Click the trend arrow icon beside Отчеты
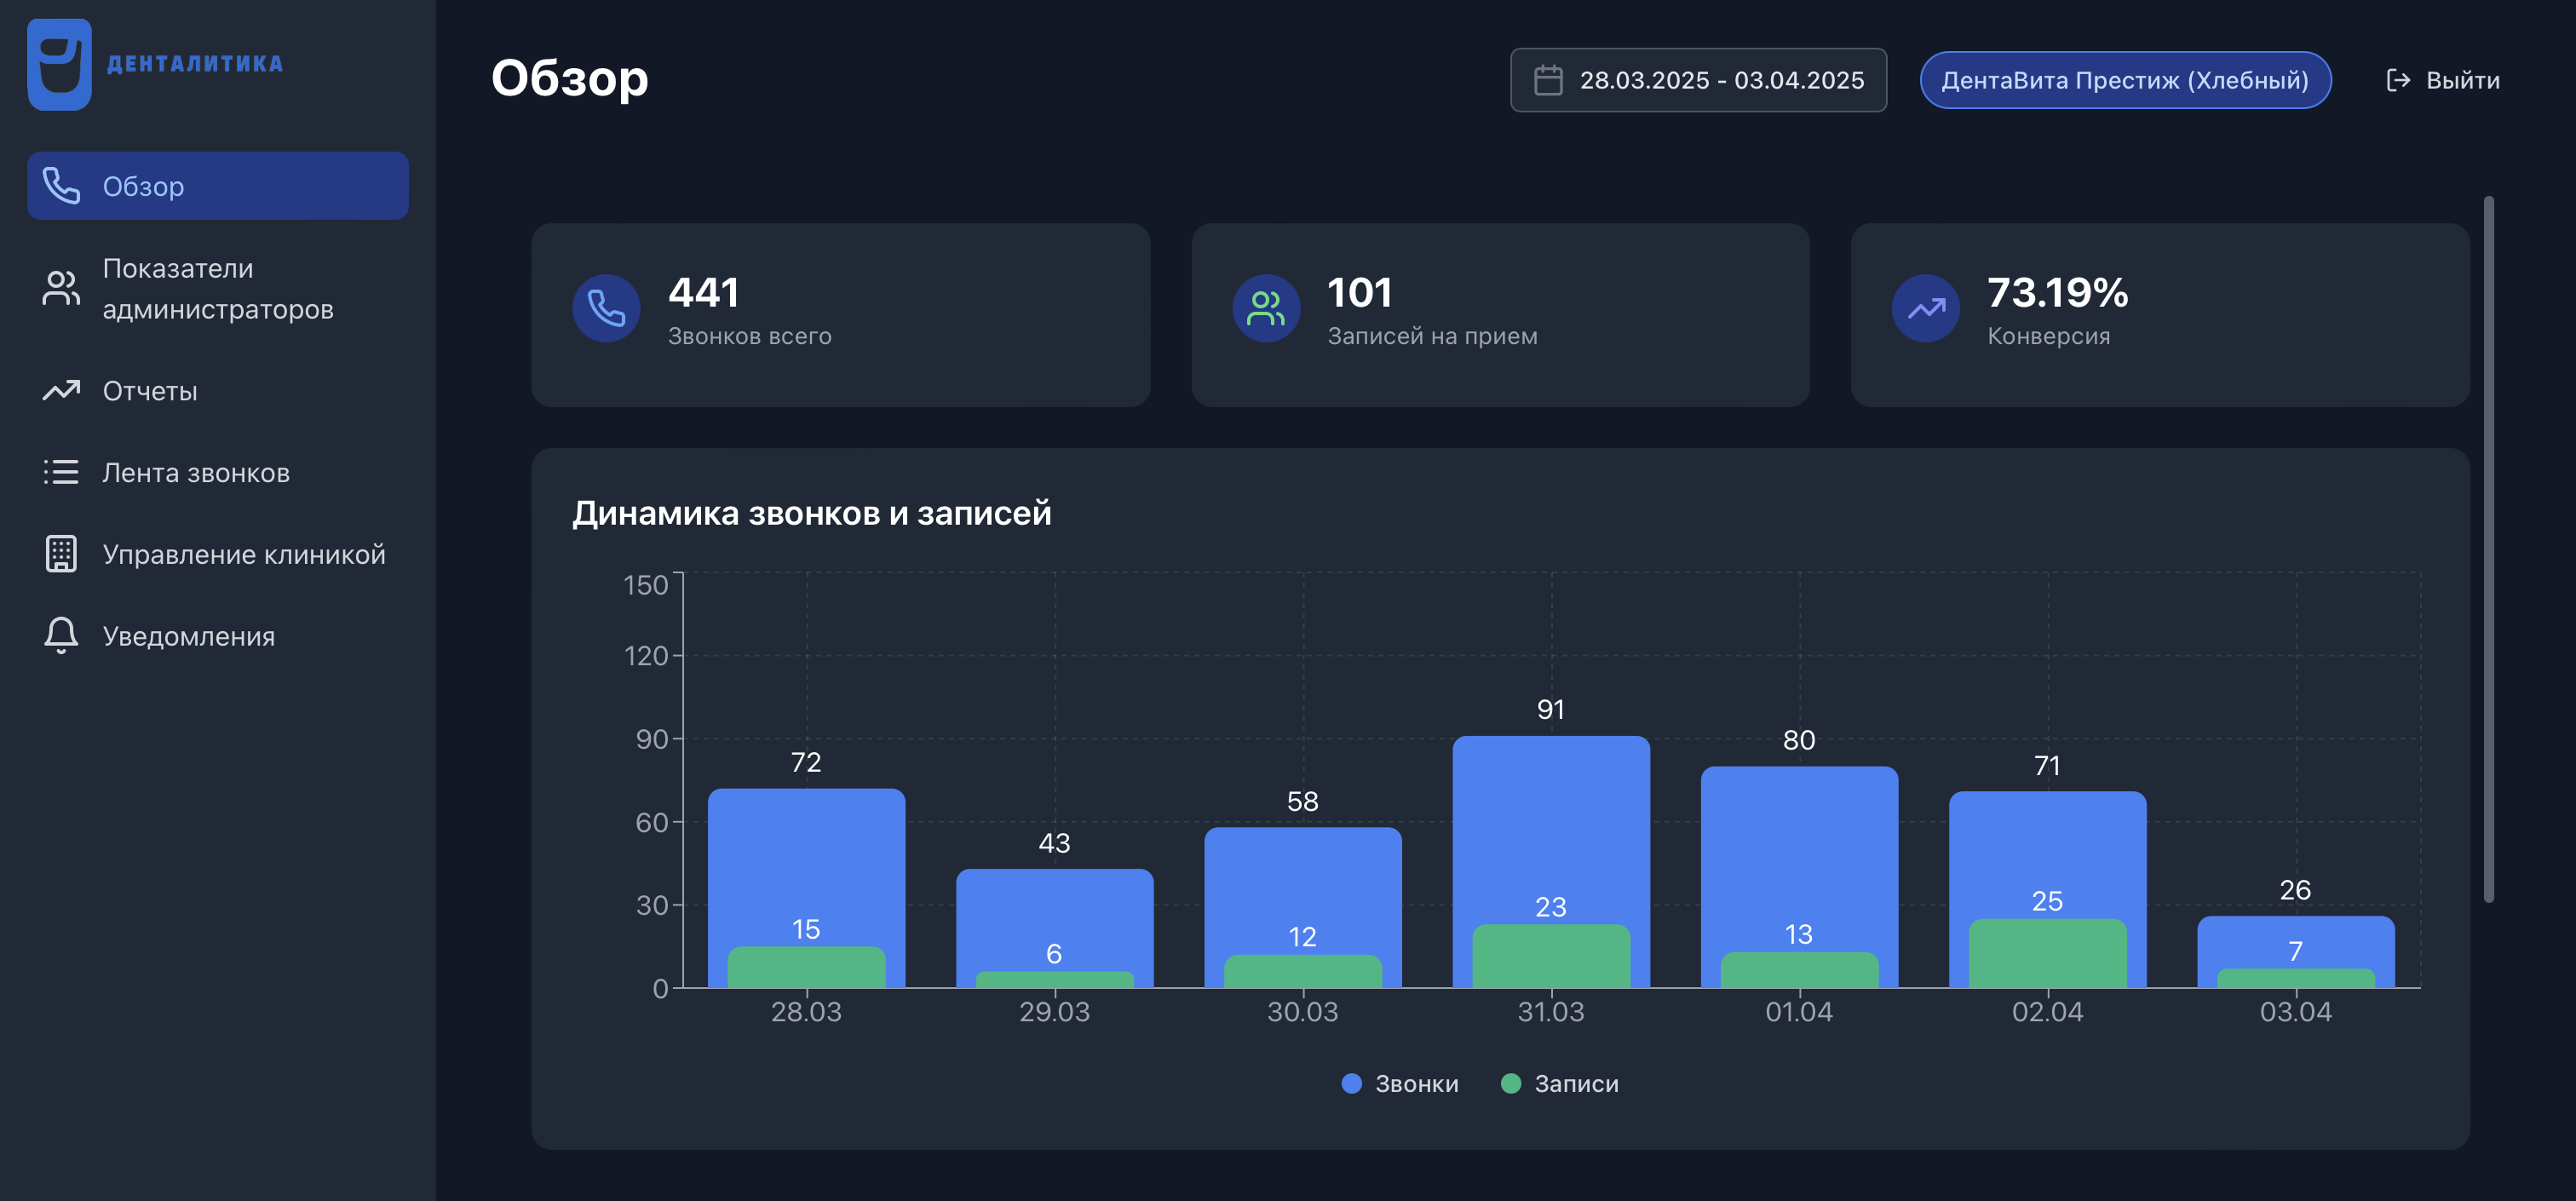 [x=61, y=391]
